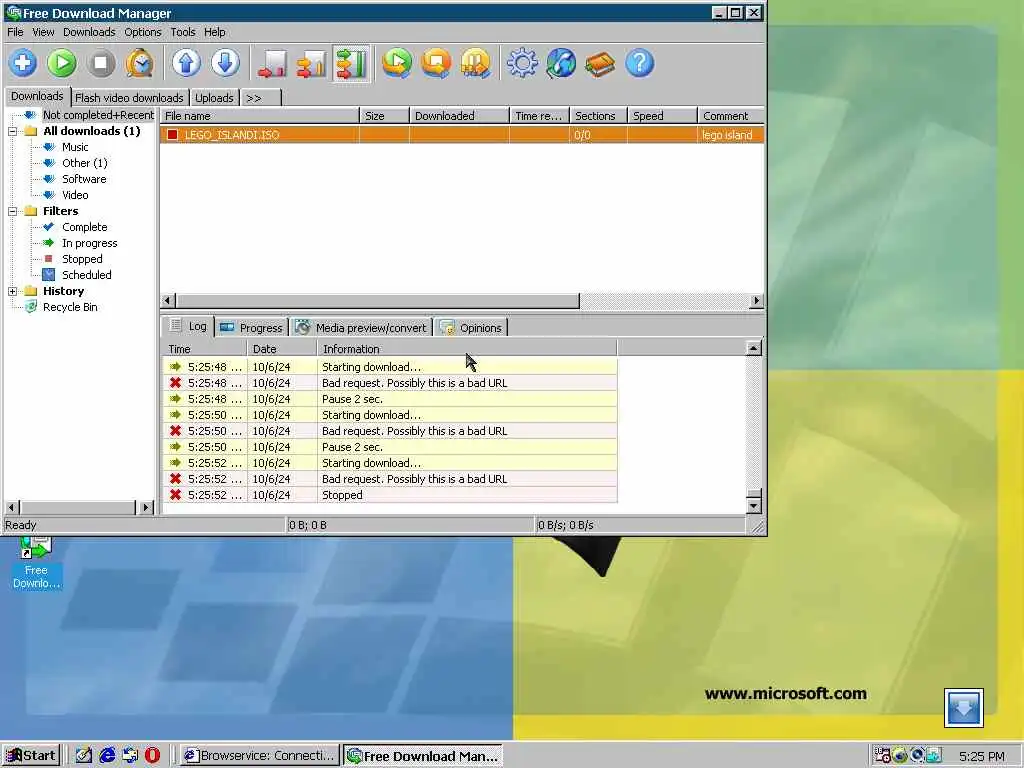Select Not completed+Recent in tree

(x=98, y=115)
